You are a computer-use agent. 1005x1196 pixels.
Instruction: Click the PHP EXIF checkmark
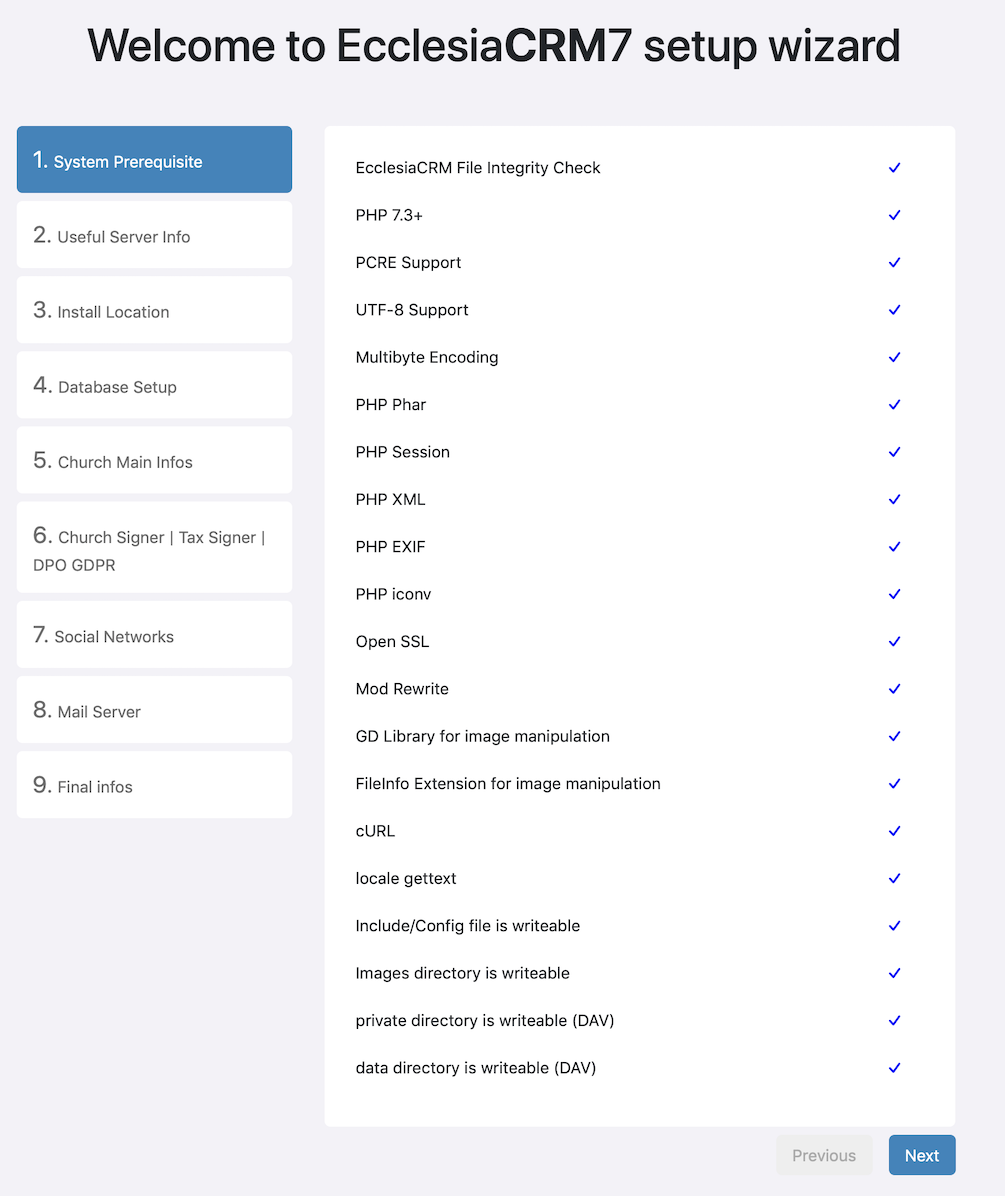pos(894,547)
